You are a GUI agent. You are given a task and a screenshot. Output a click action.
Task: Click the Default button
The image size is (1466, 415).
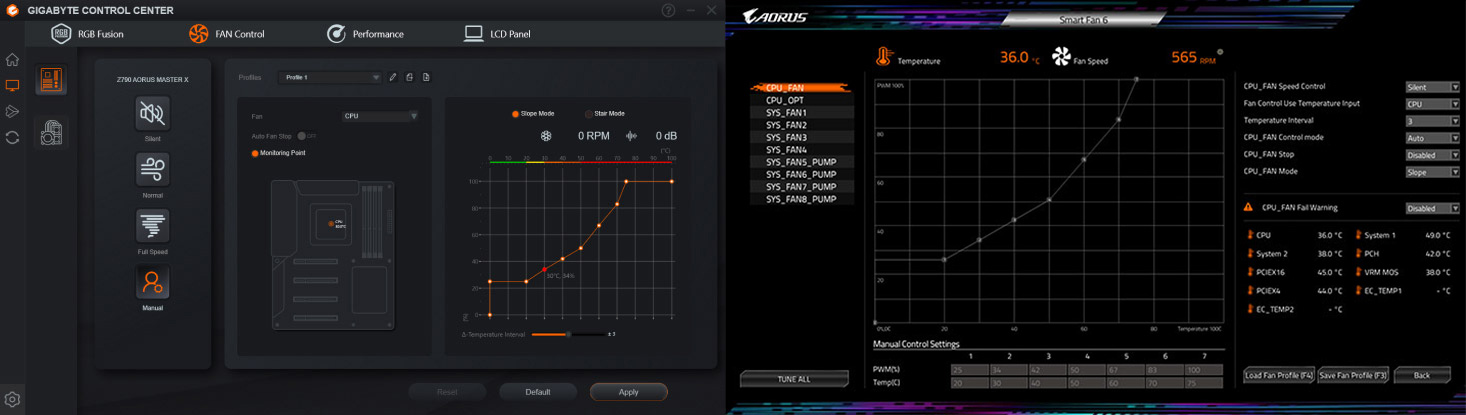click(x=538, y=392)
